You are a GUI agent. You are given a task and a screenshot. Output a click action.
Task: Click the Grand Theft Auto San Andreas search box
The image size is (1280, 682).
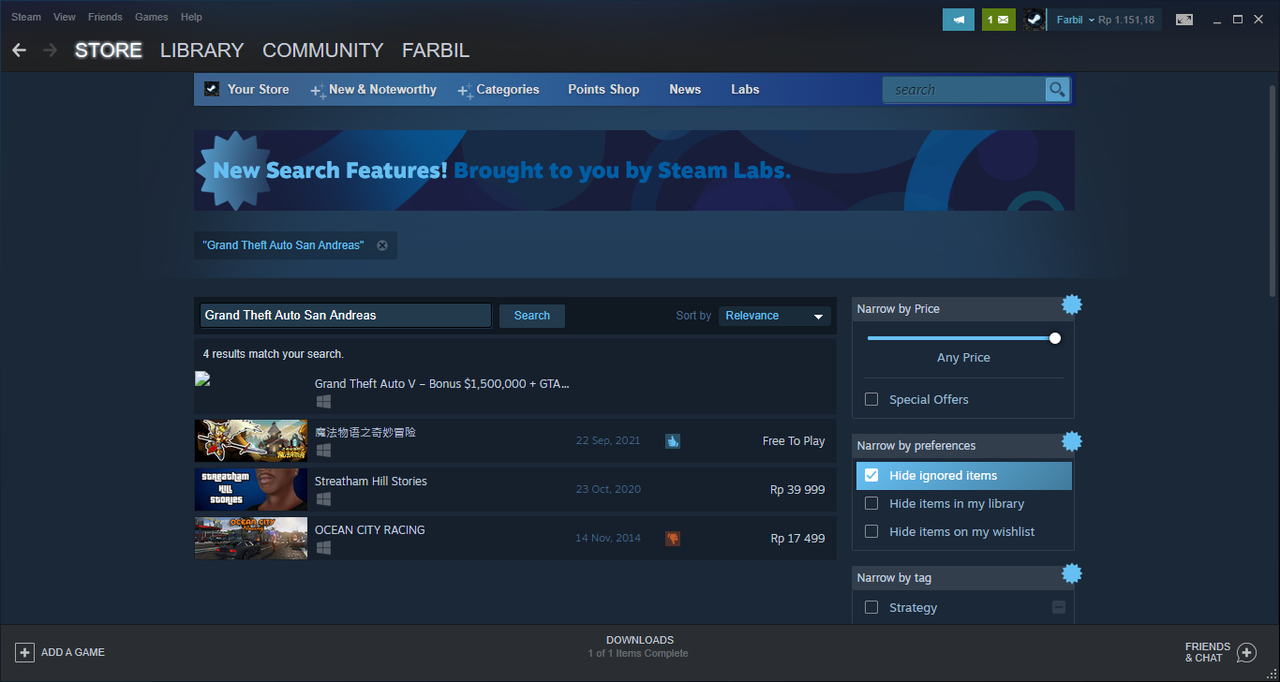(x=345, y=315)
